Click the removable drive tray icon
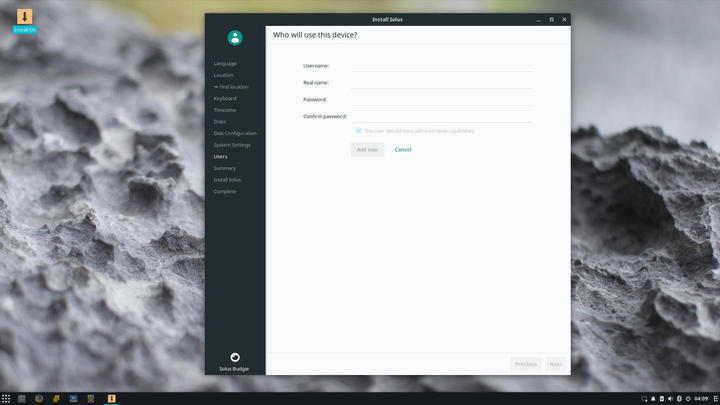720x405 pixels. tap(662, 399)
